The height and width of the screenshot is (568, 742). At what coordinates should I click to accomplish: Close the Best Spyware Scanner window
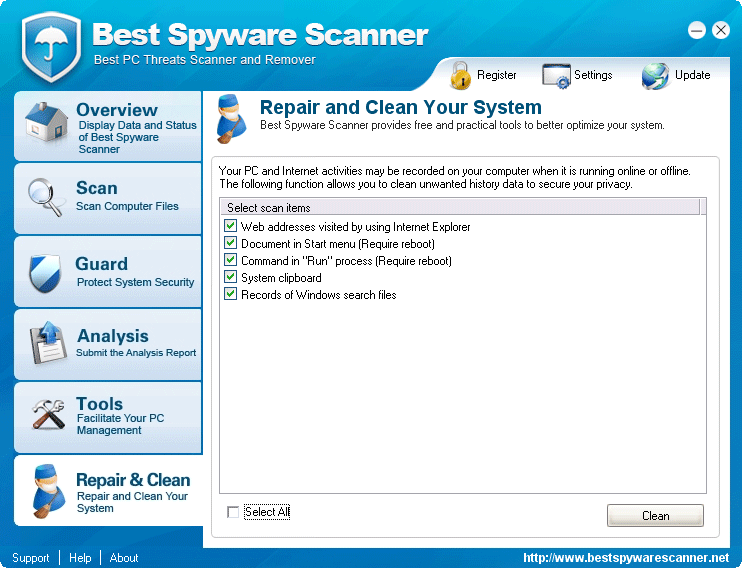coord(721,31)
